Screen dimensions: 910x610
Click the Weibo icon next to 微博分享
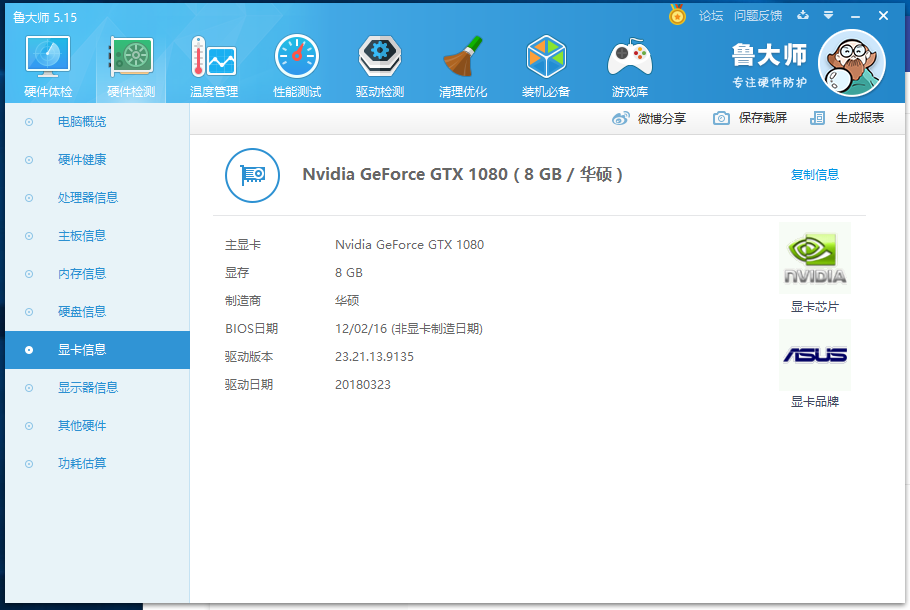620,118
